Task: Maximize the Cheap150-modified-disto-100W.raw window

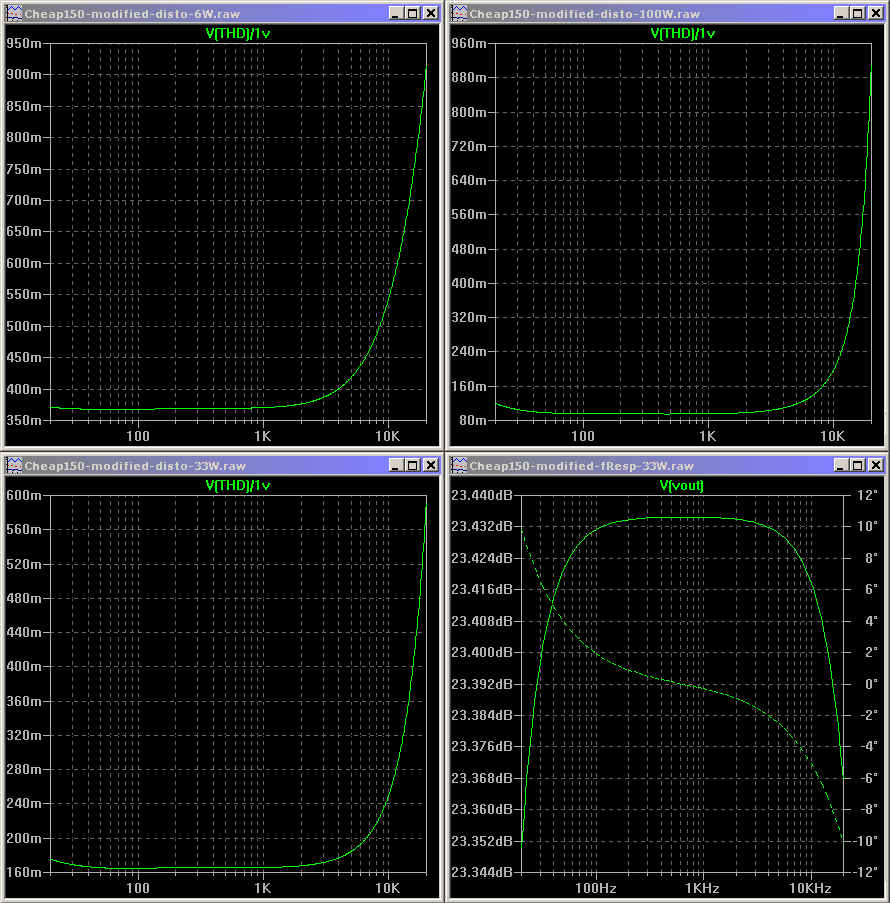Action: [x=858, y=13]
